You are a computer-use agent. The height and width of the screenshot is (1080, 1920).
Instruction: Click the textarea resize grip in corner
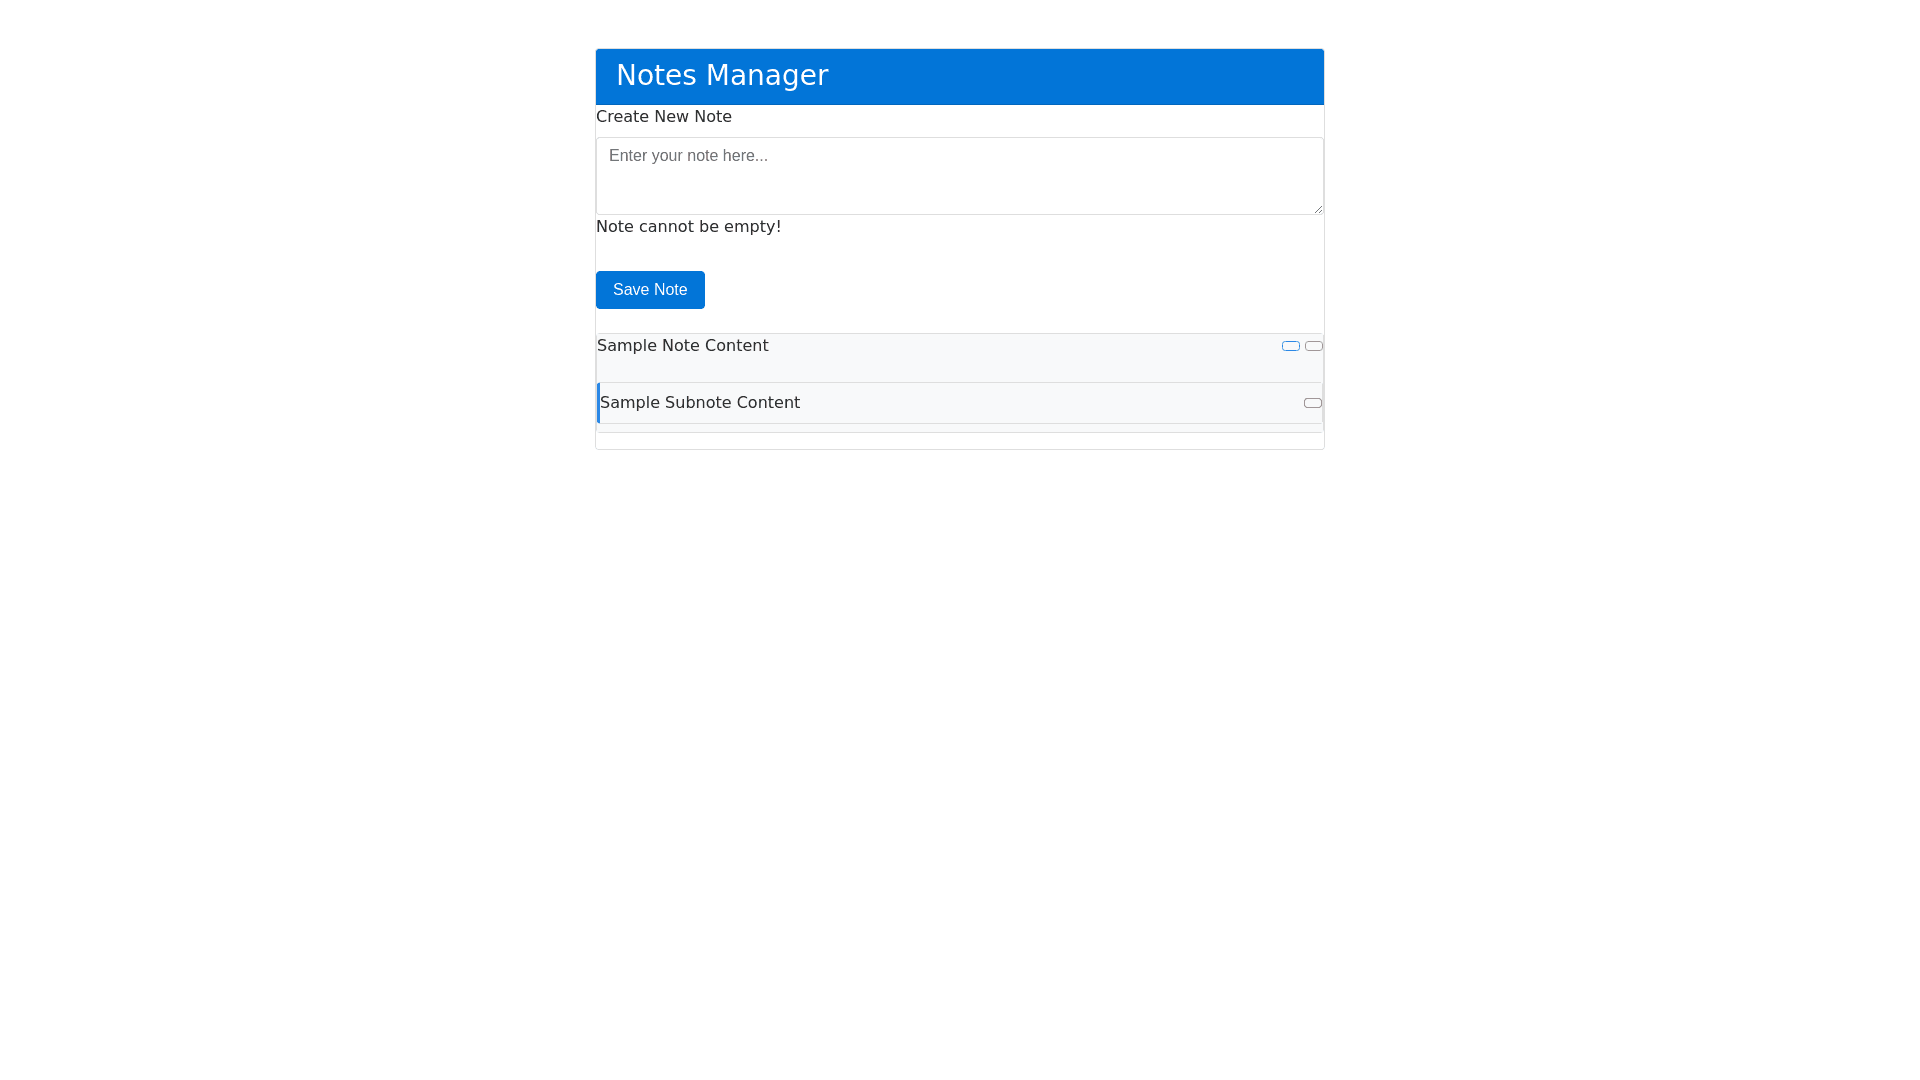coord(1318,209)
